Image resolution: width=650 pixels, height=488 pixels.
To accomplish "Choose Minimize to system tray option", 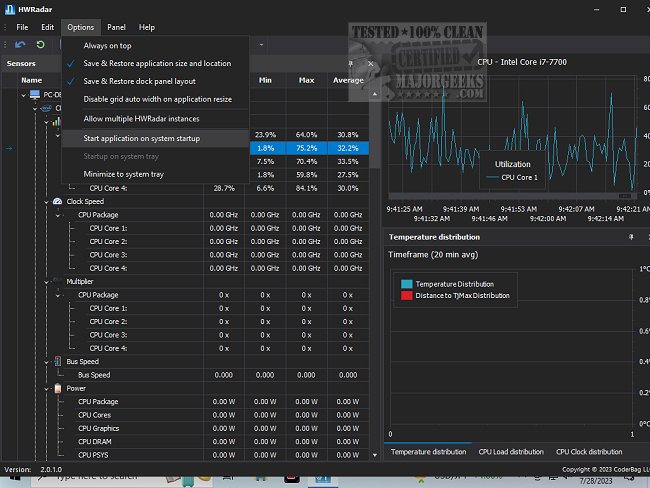I will [x=124, y=174].
